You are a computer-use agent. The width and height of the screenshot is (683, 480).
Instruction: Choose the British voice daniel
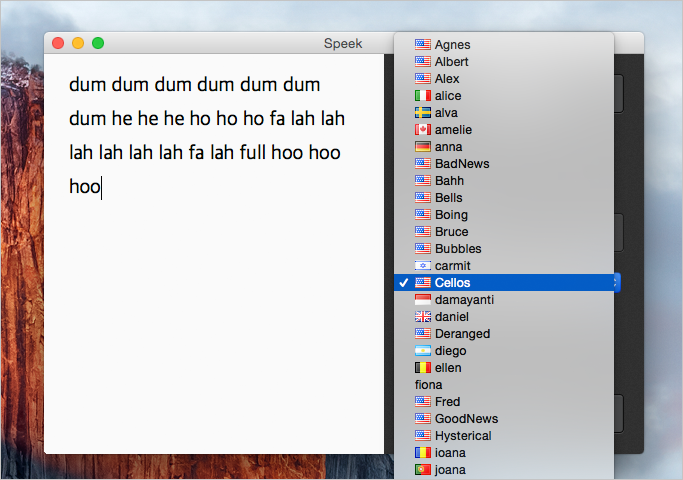504,316
